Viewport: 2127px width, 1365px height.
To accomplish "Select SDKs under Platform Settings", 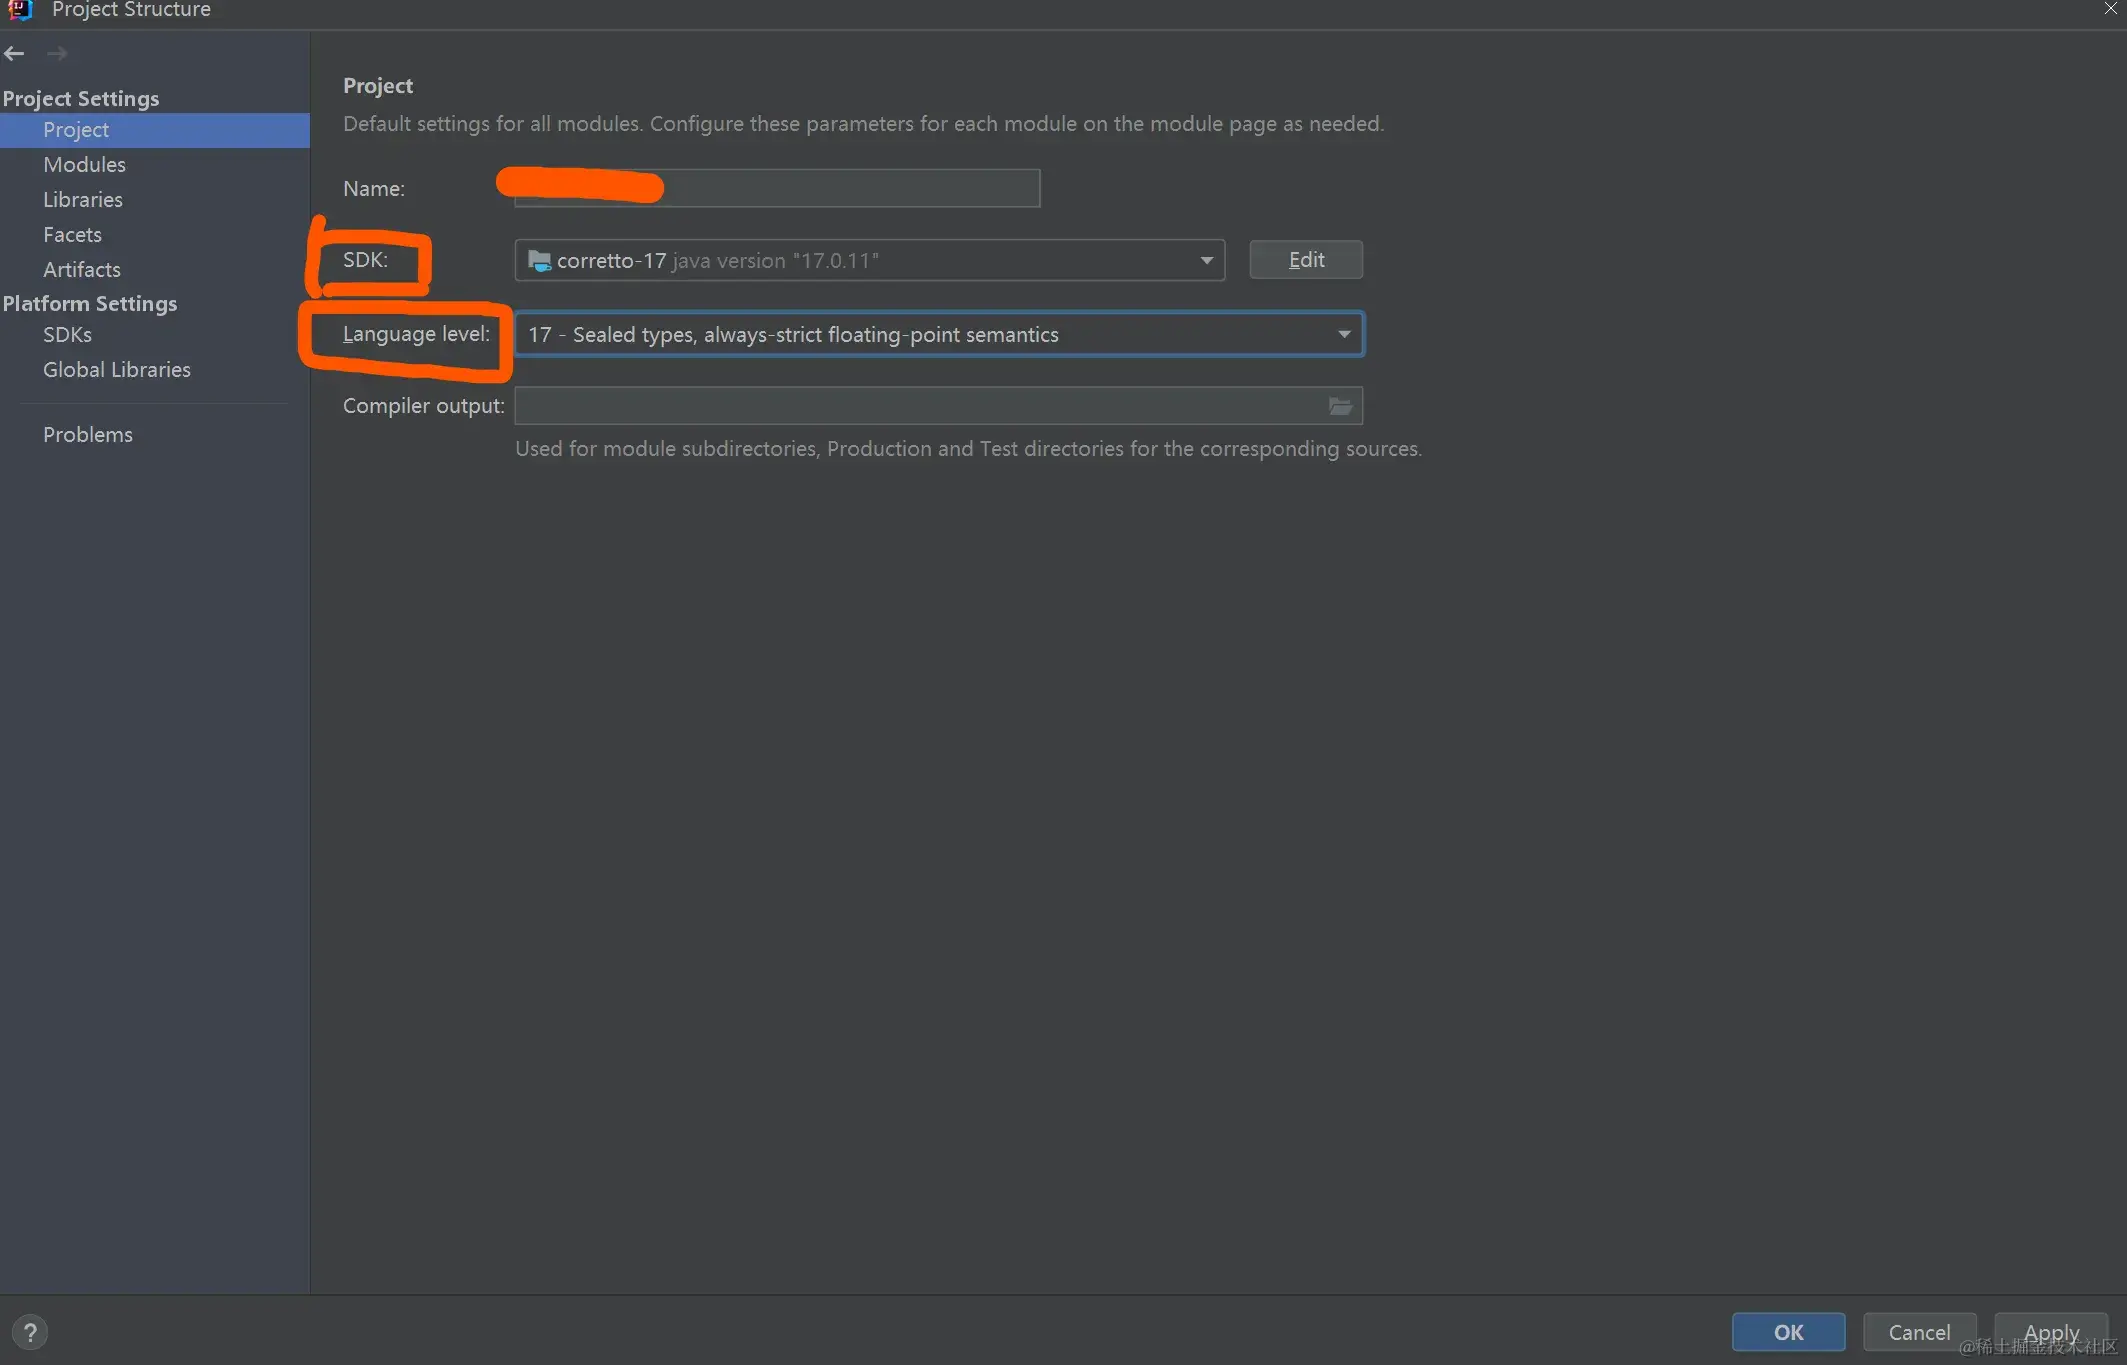I will [67, 334].
